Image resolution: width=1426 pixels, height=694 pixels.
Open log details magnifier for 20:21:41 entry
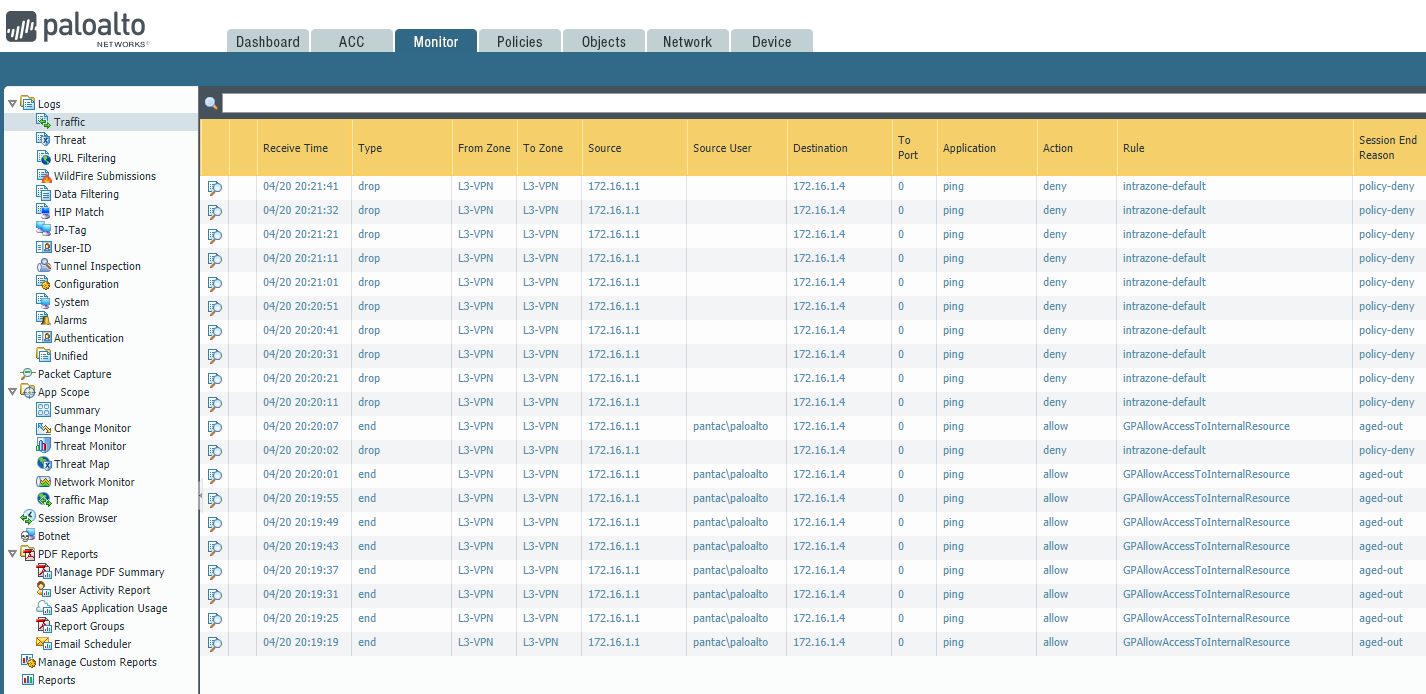coord(214,187)
